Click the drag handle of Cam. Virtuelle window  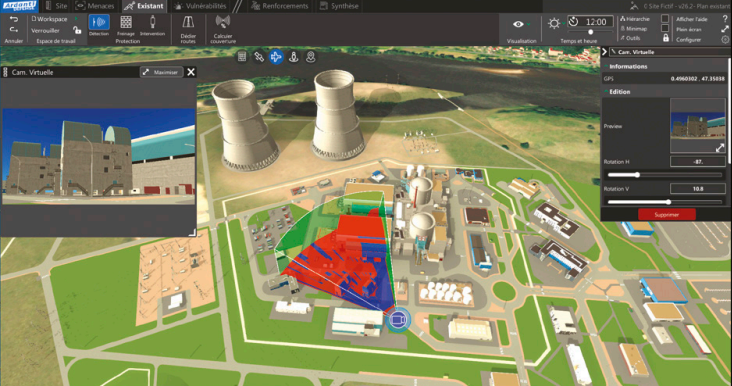pyautogui.click(x=6, y=72)
